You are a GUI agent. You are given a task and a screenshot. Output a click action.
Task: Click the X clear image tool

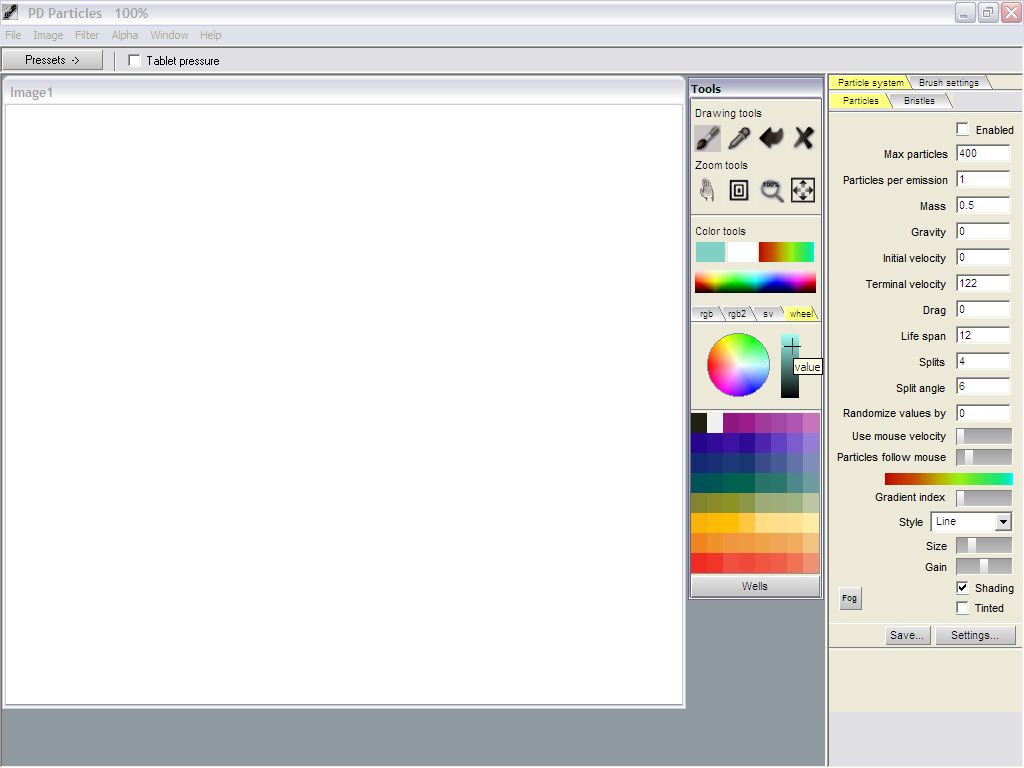(x=803, y=138)
